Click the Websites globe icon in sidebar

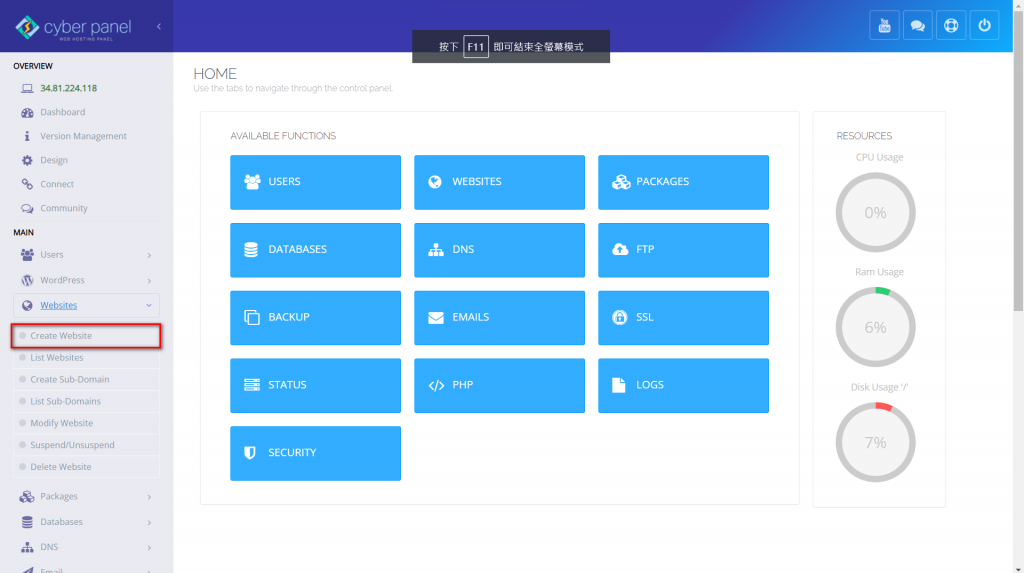point(27,305)
